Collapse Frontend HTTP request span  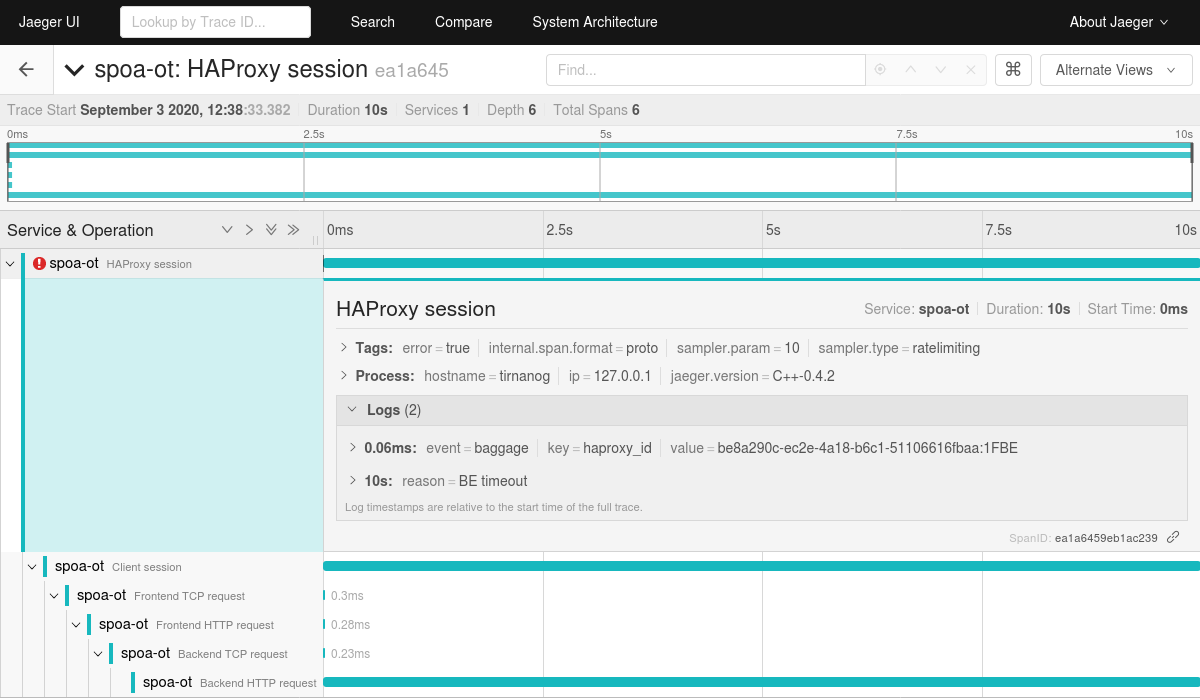point(77,625)
